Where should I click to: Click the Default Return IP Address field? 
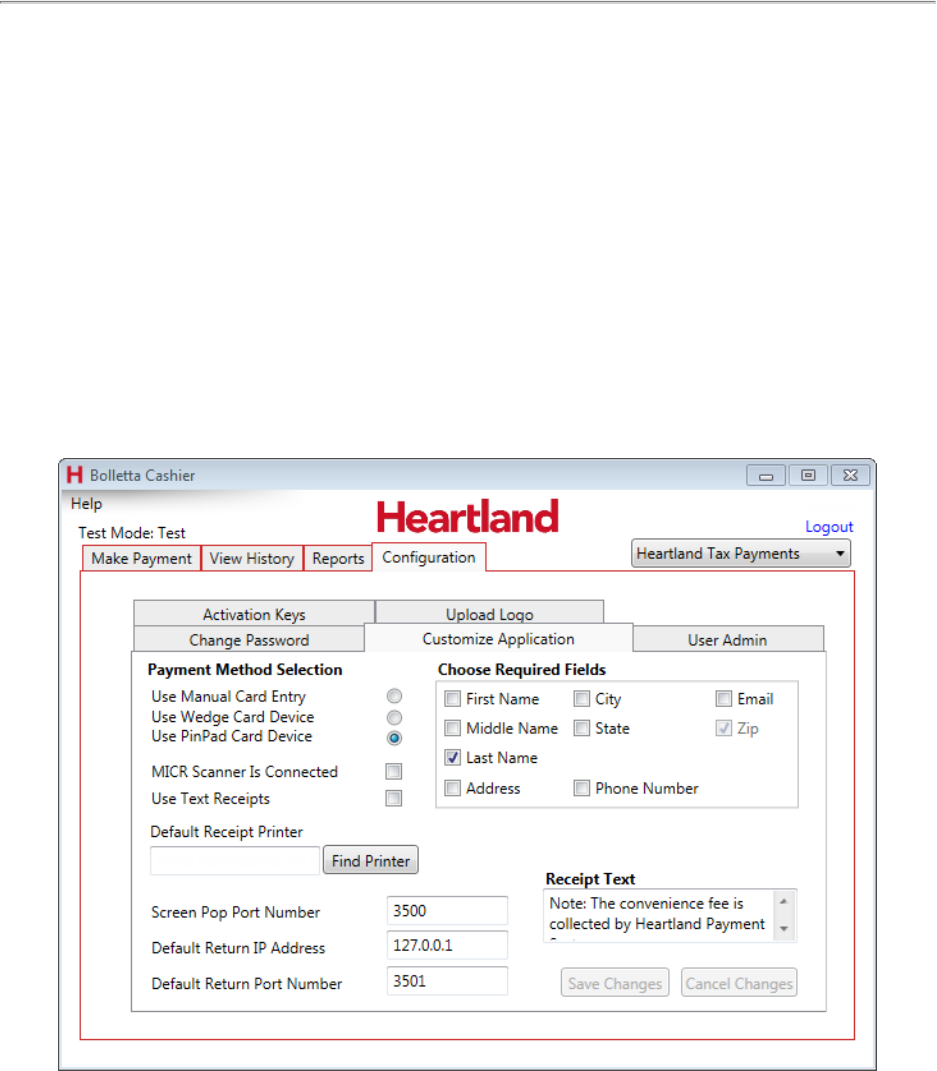[447, 945]
